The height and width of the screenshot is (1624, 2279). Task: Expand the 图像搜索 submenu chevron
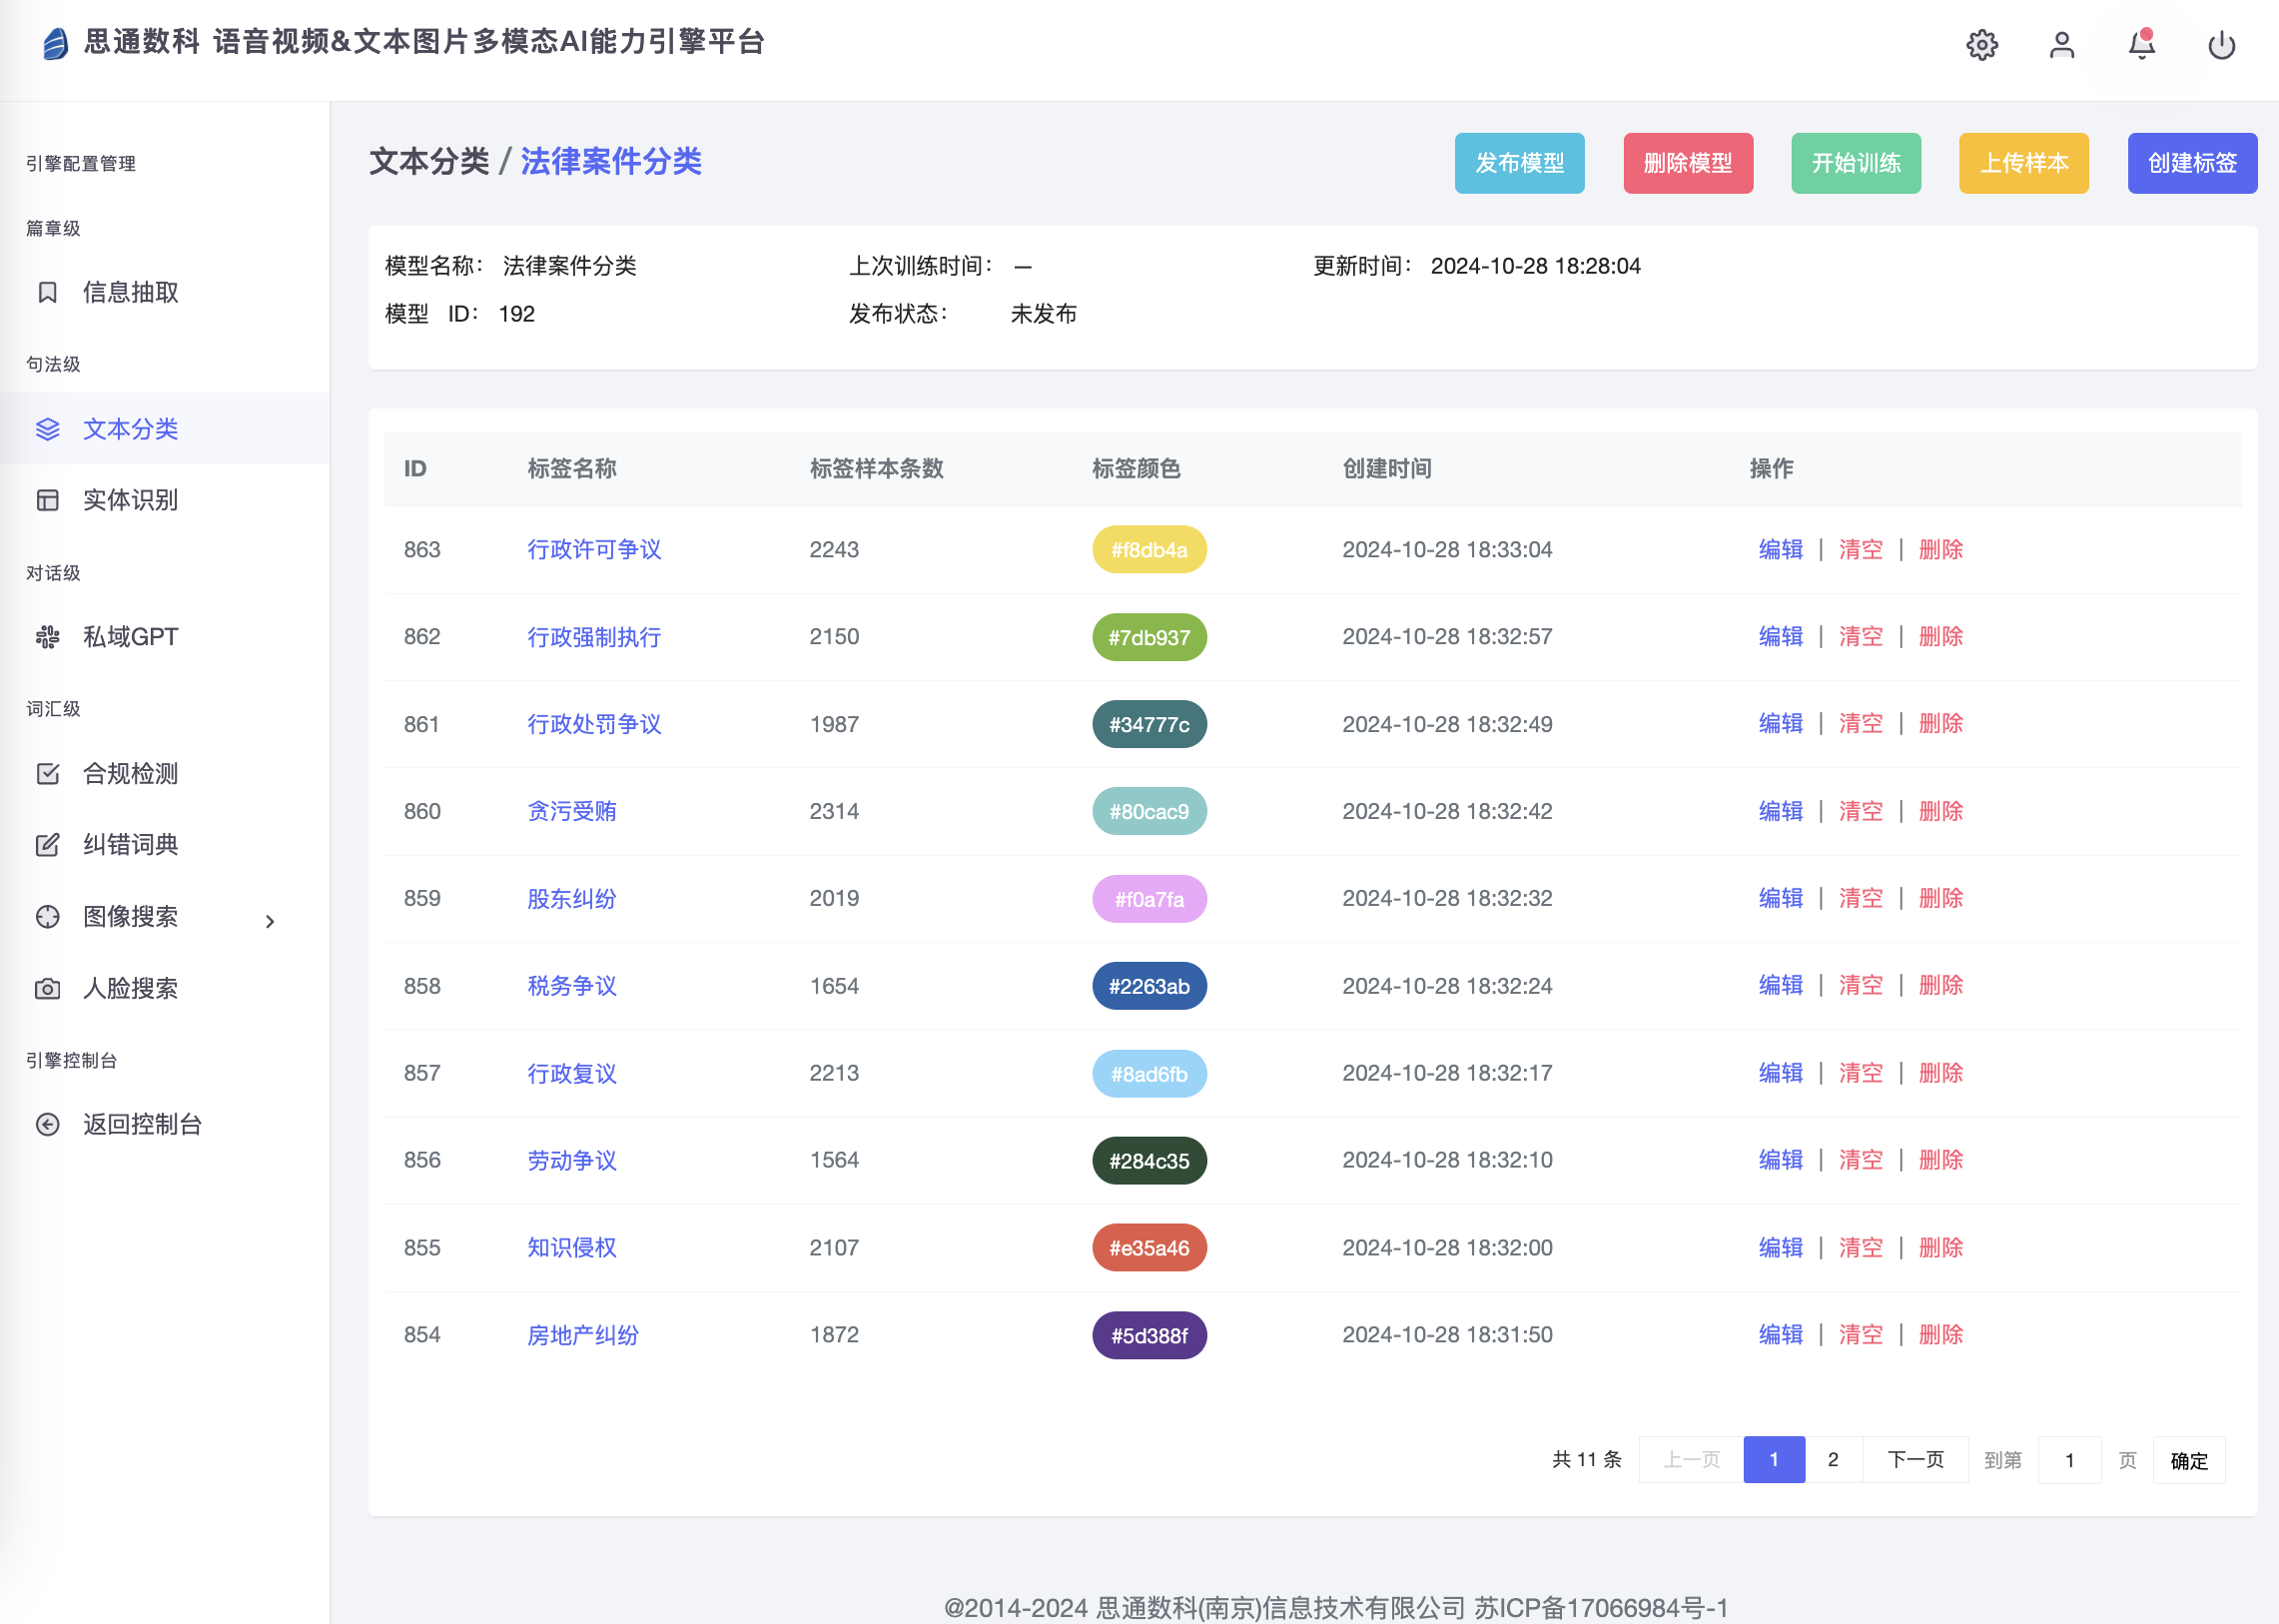pyautogui.click(x=270, y=921)
